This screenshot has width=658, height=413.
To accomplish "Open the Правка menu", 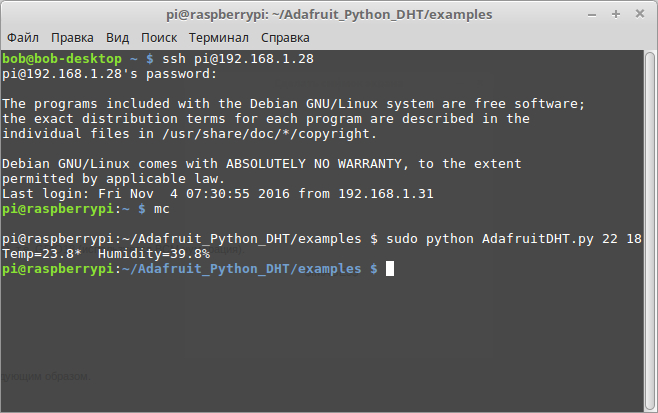I will (72, 38).
